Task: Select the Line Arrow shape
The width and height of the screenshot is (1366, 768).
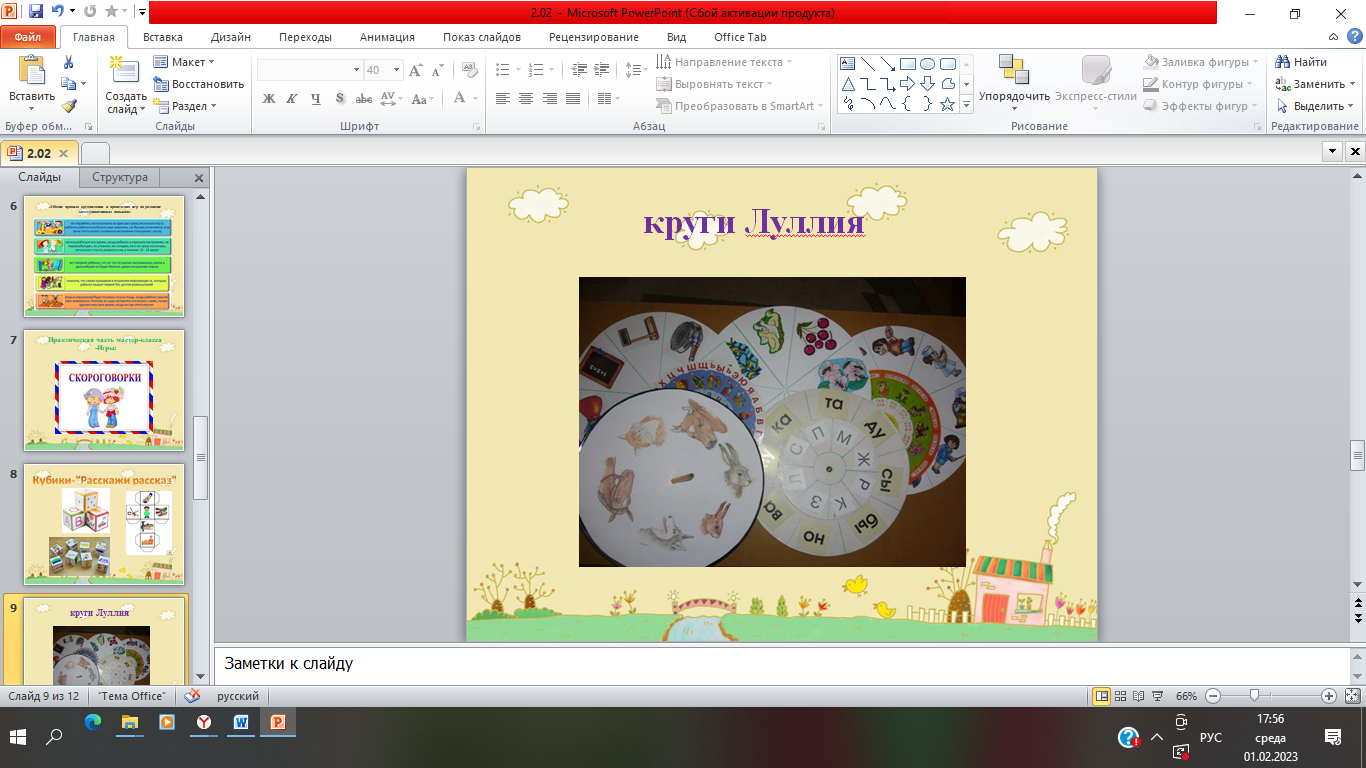Action: coord(888,63)
